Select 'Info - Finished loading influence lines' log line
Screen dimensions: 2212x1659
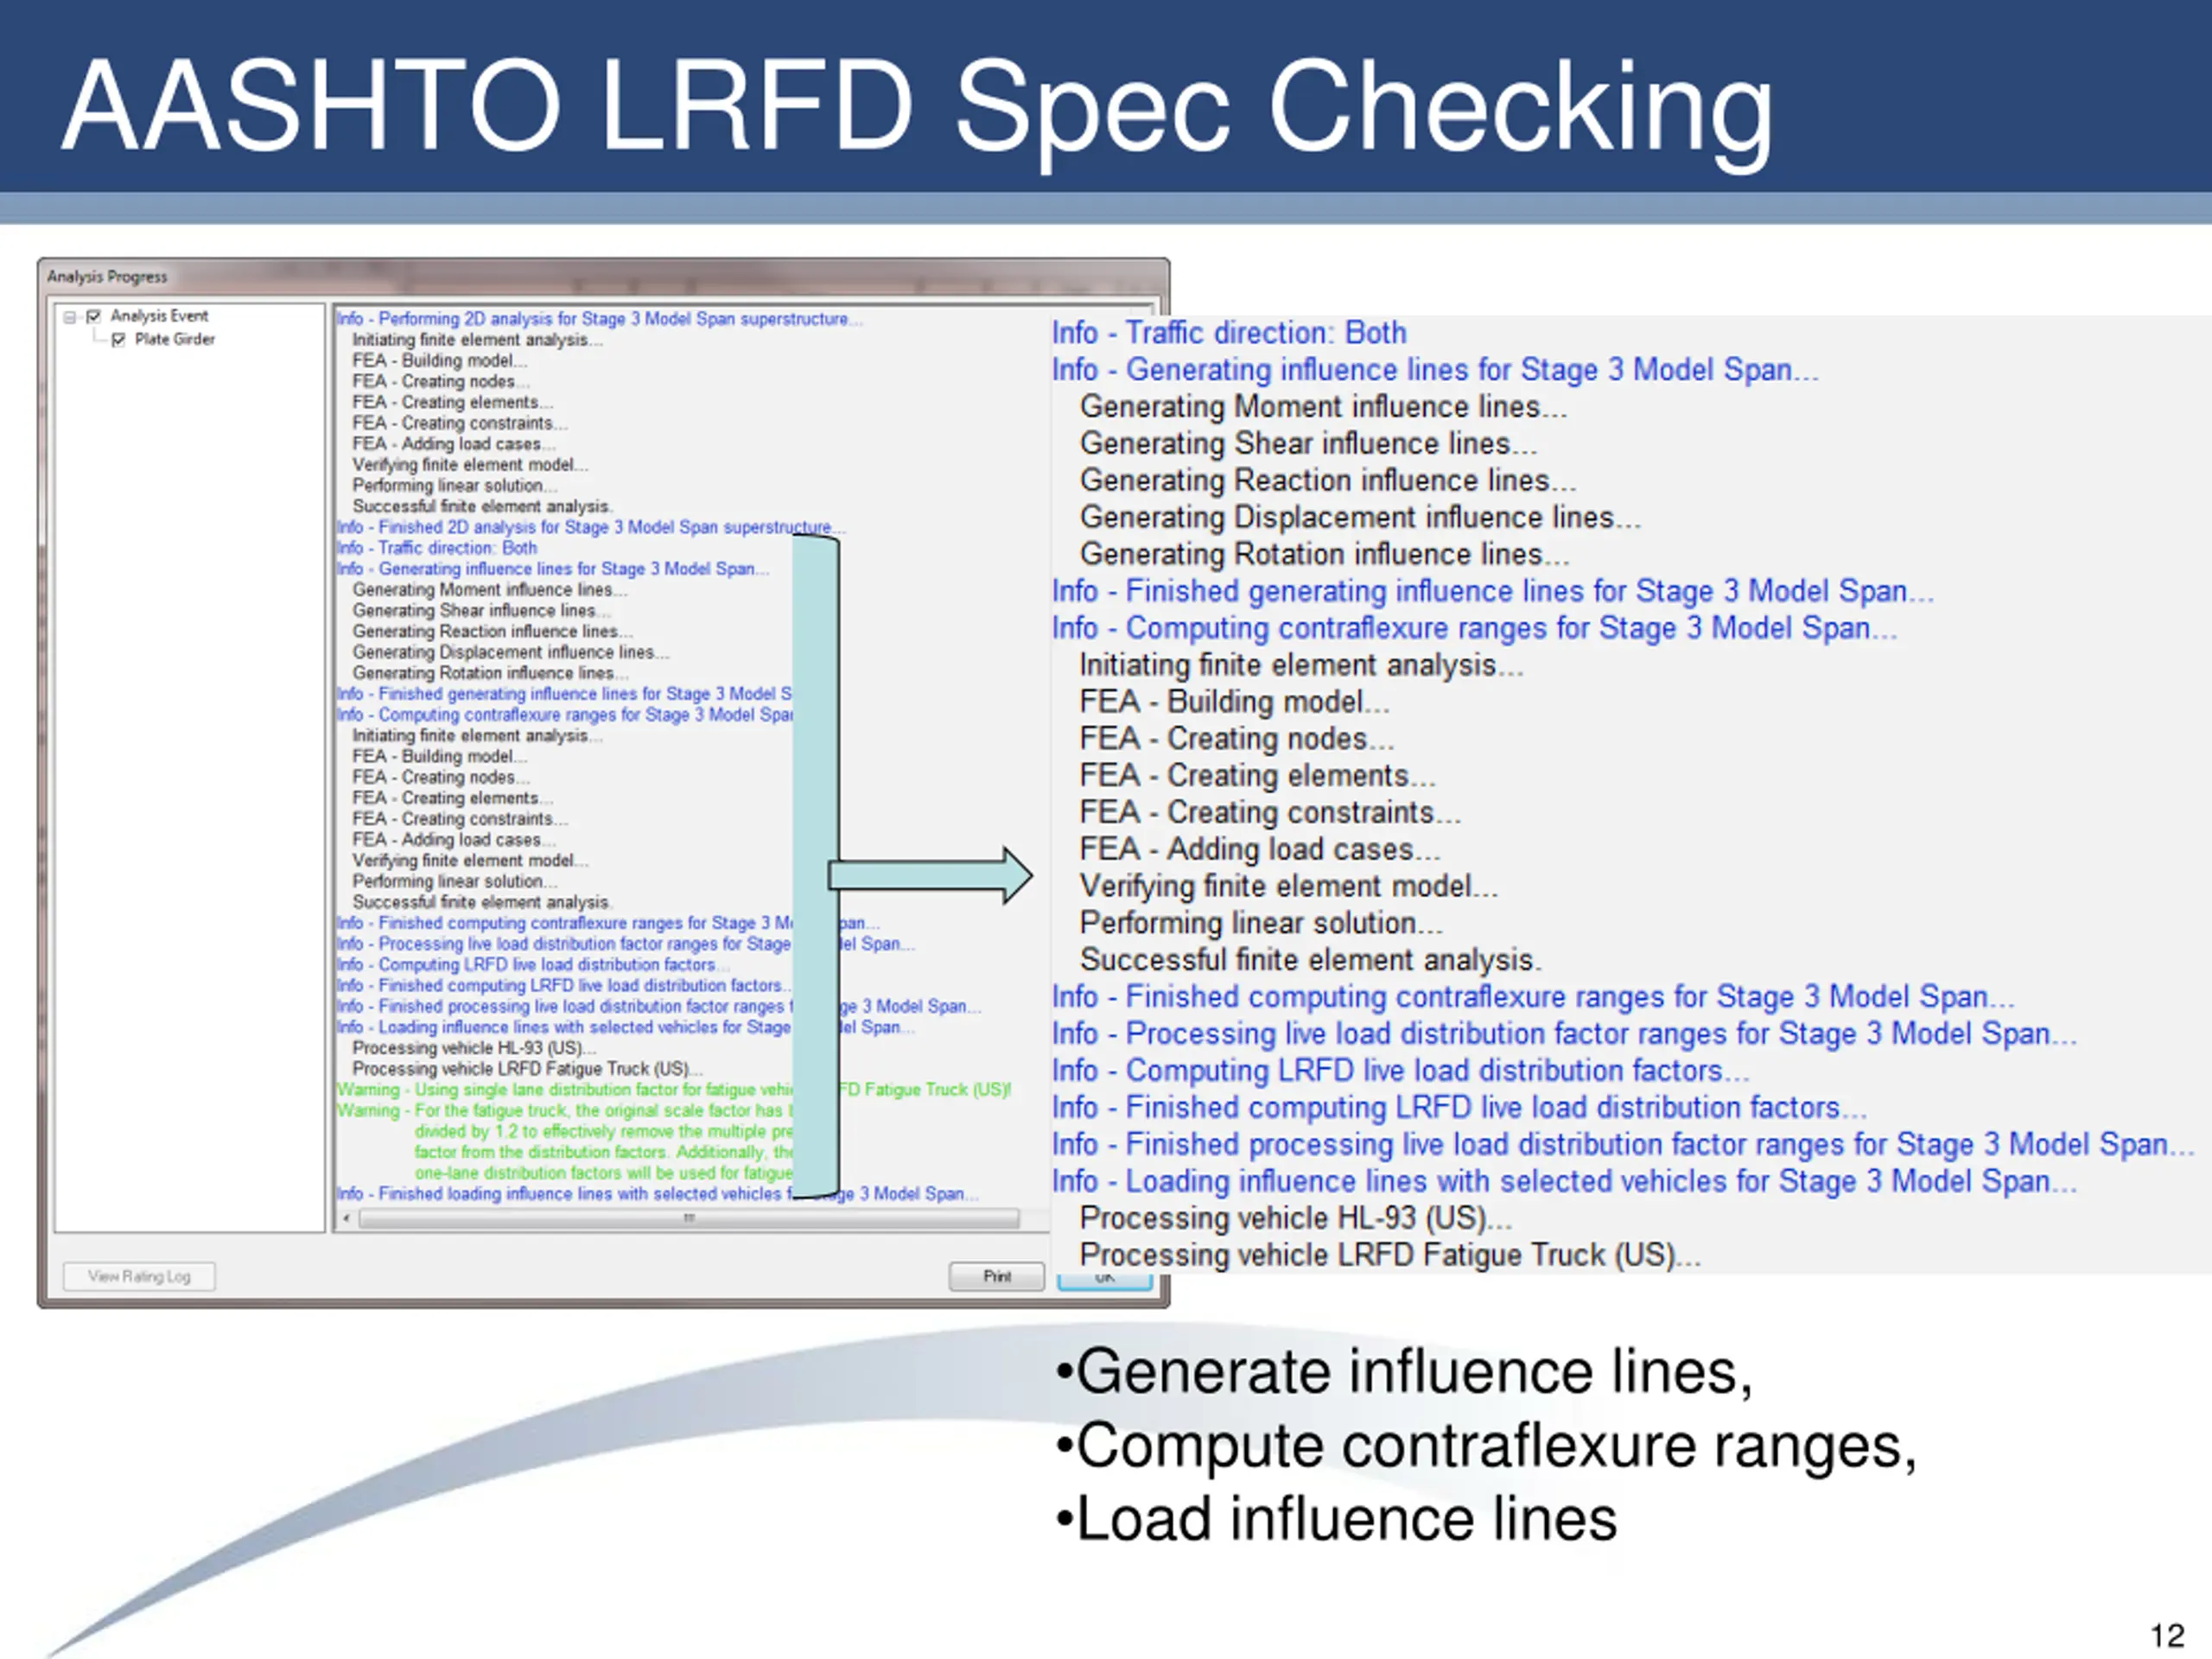657,1194
